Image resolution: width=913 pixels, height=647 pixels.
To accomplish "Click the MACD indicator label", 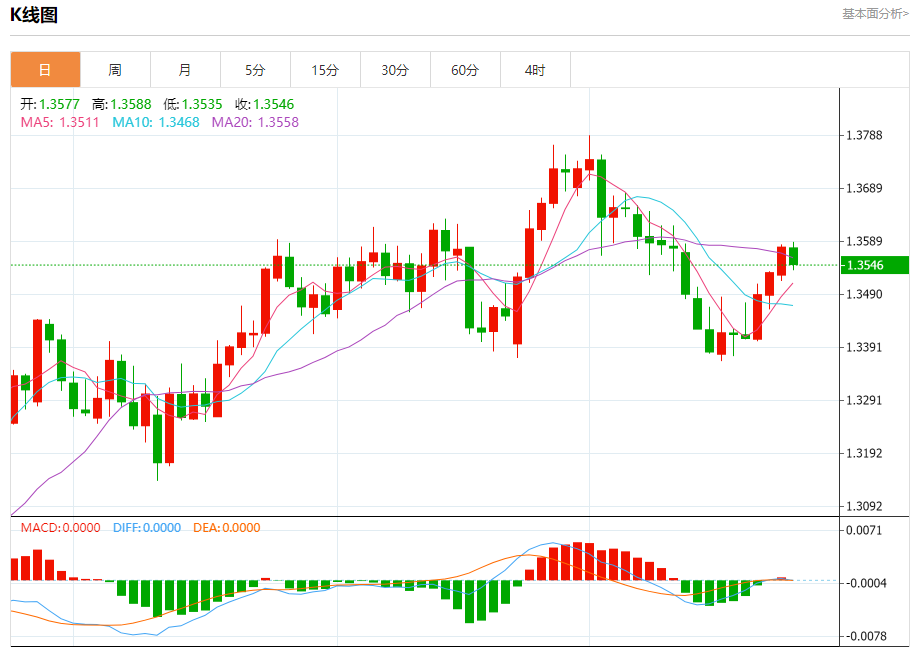I will coord(61,528).
